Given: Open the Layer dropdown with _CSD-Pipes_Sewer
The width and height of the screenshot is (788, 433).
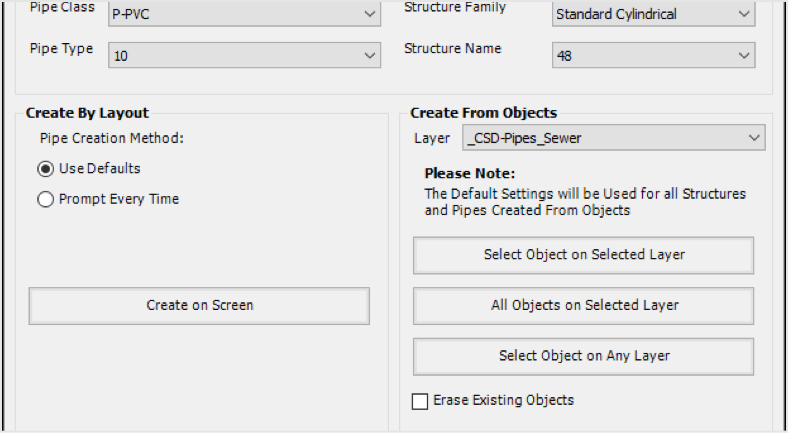Looking at the screenshot, I should 614,138.
